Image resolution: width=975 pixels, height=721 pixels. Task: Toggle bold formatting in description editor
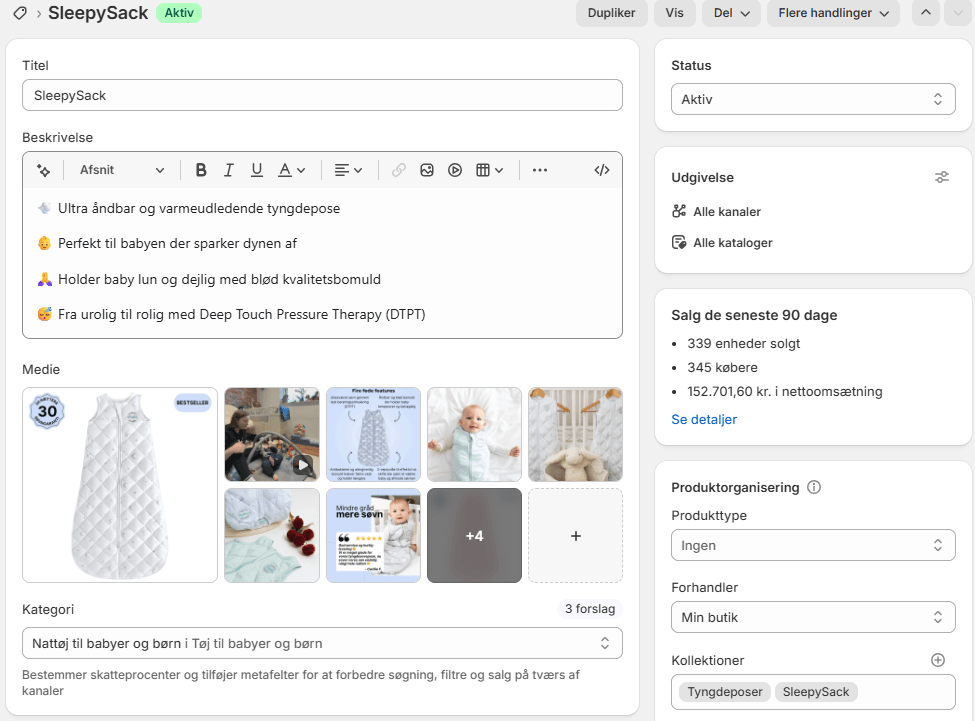click(201, 170)
